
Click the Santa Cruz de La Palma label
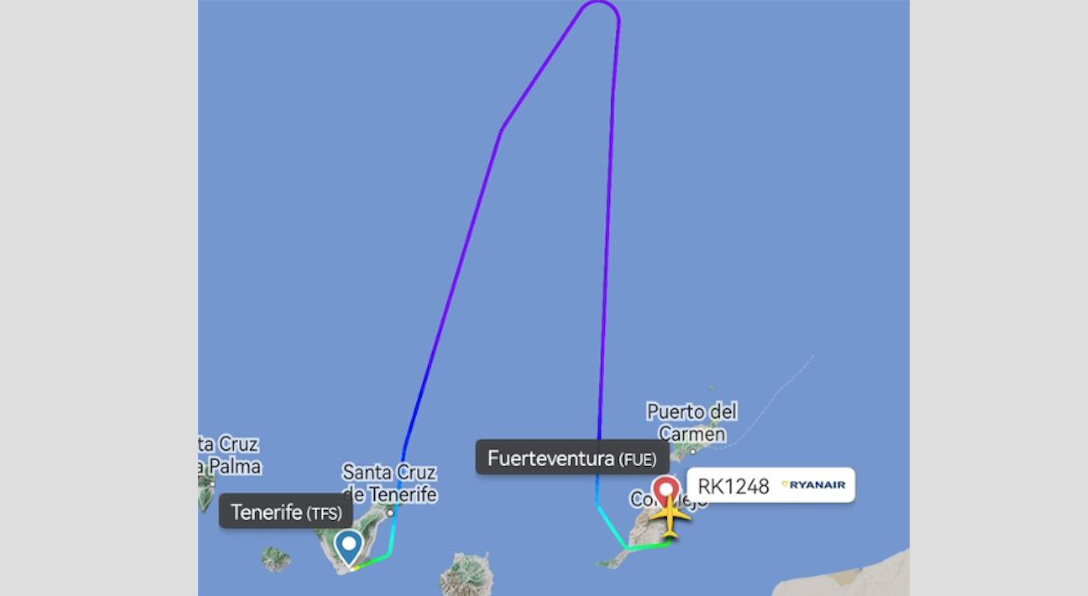[229, 455]
